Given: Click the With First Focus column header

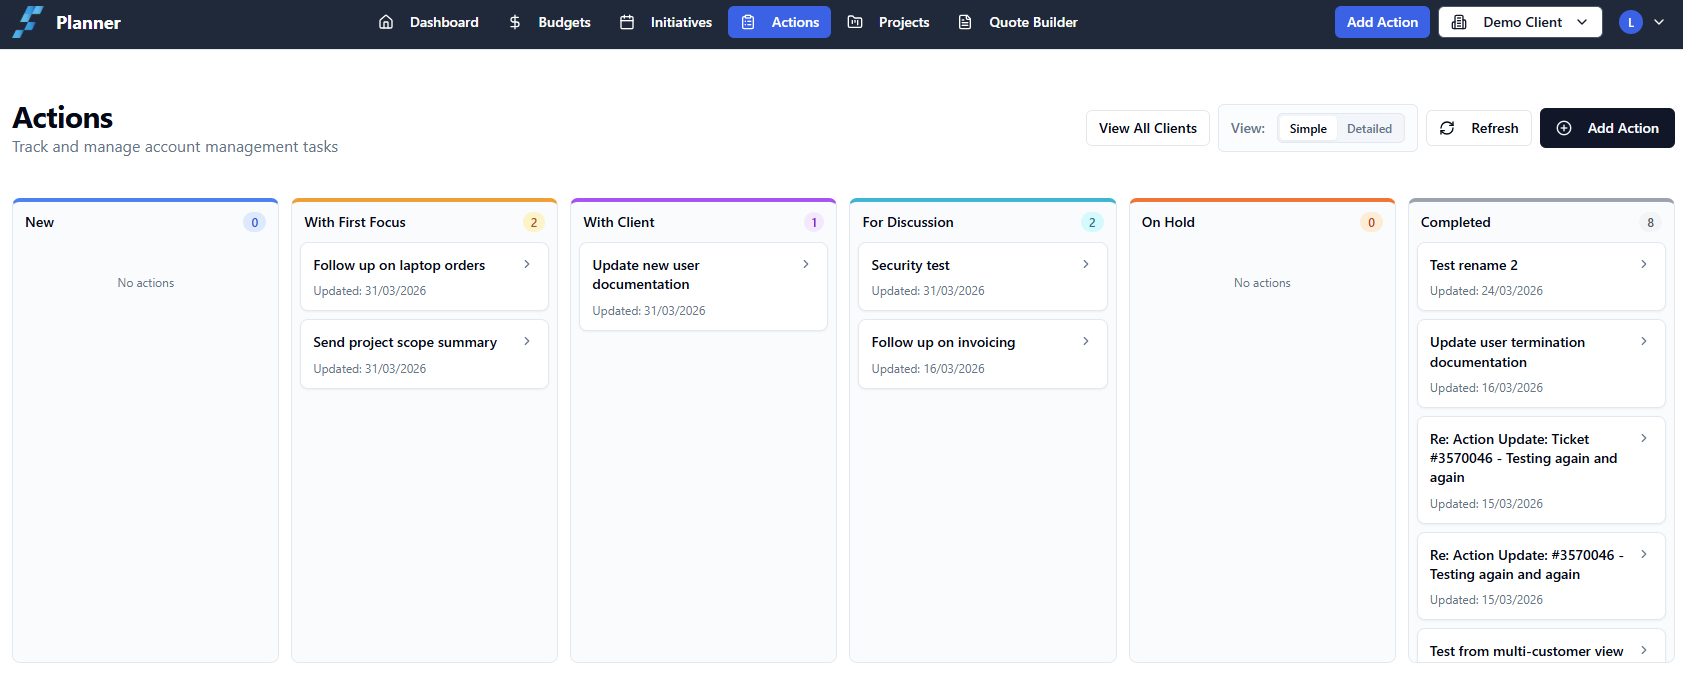Looking at the screenshot, I should click(x=355, y=222).
